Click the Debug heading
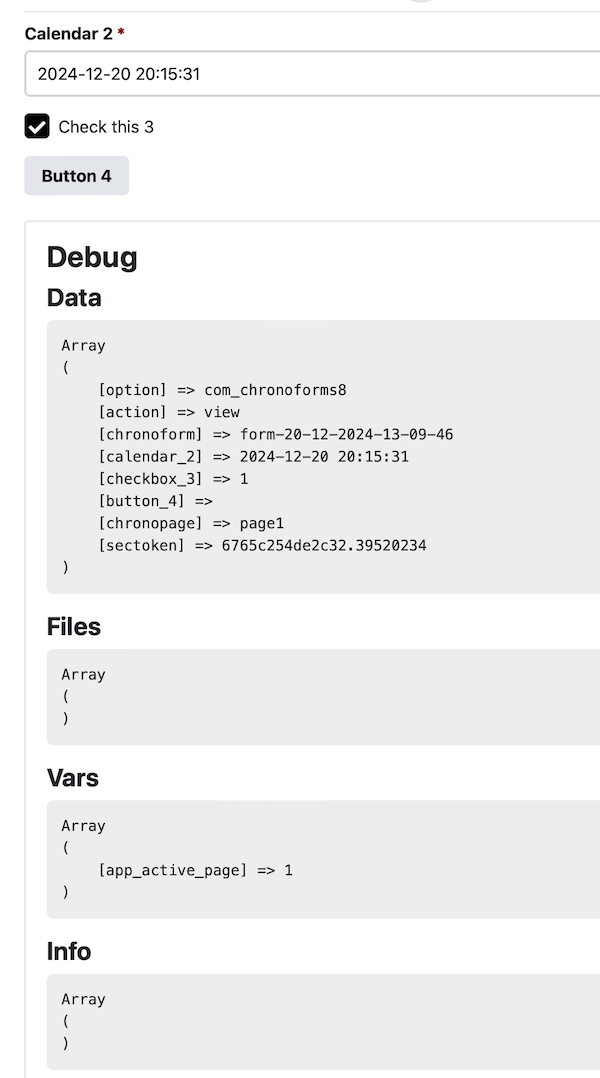Screen dimensions: 600x1078 pos(92,256)
